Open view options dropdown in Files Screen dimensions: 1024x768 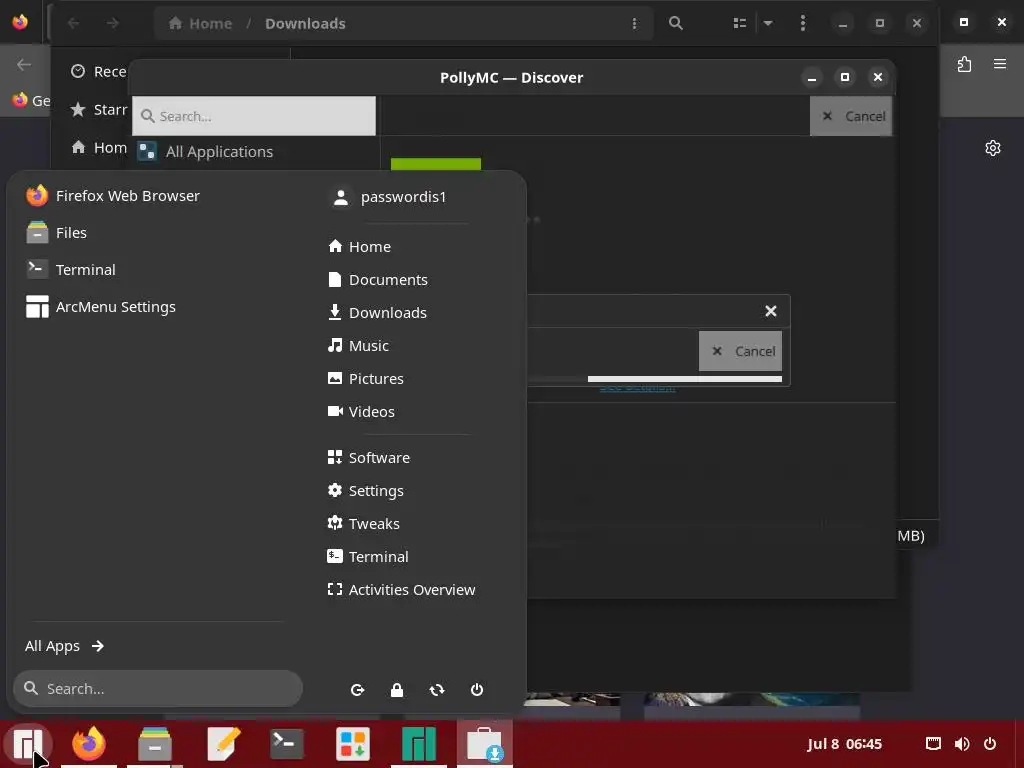[x=768, y=24]
